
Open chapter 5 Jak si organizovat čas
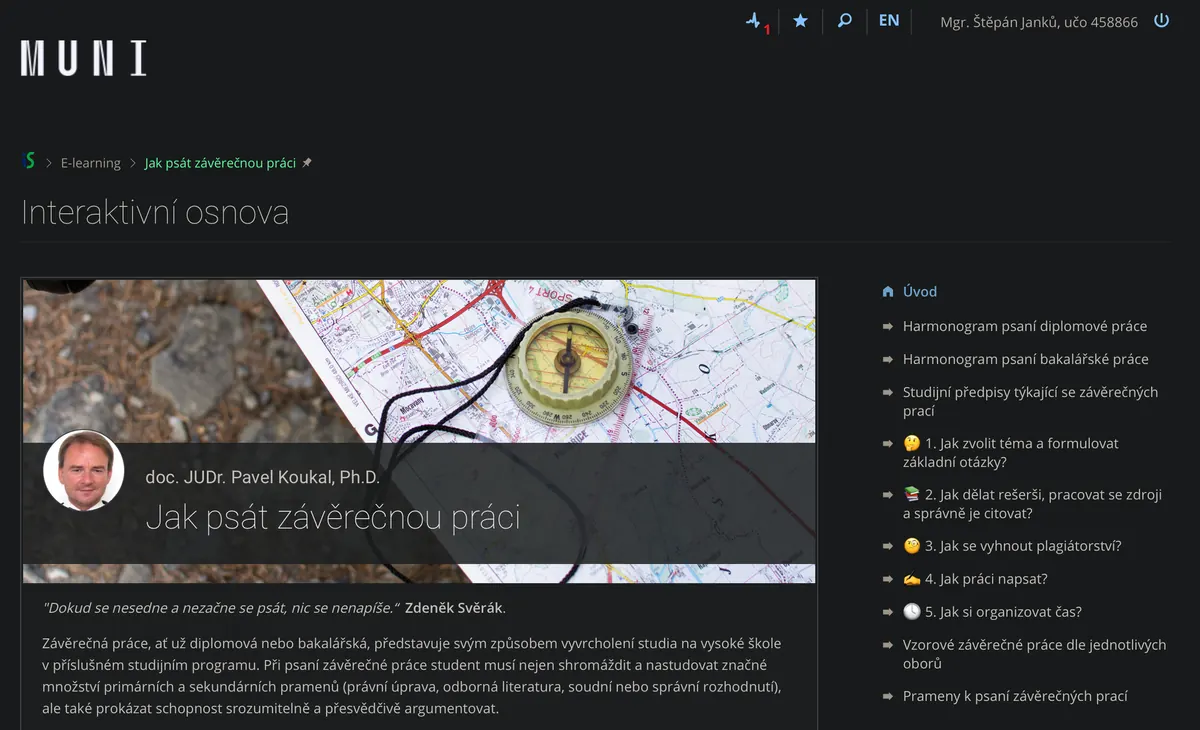(992, 612)
